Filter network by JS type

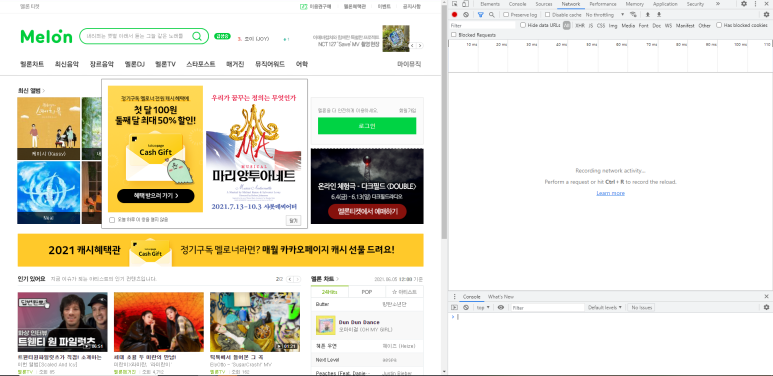591,25
